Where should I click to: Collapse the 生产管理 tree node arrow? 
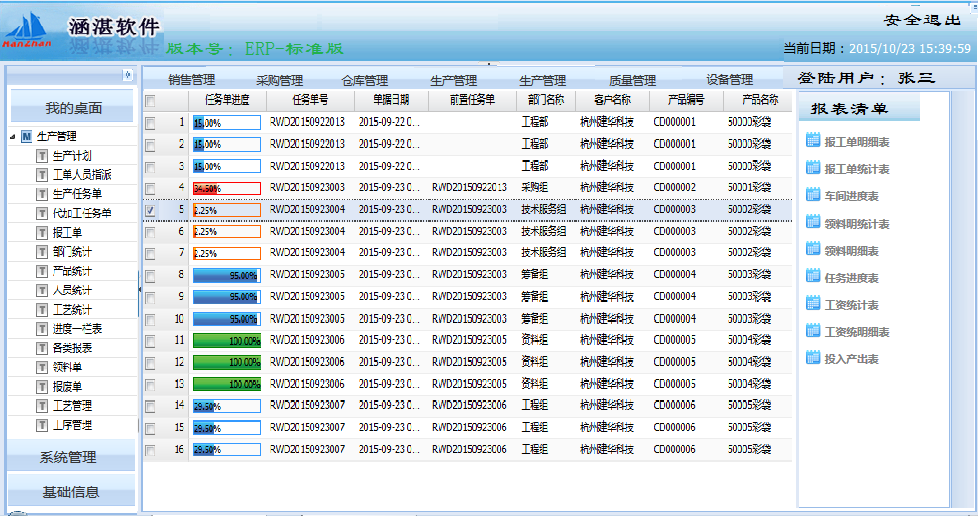12,137
